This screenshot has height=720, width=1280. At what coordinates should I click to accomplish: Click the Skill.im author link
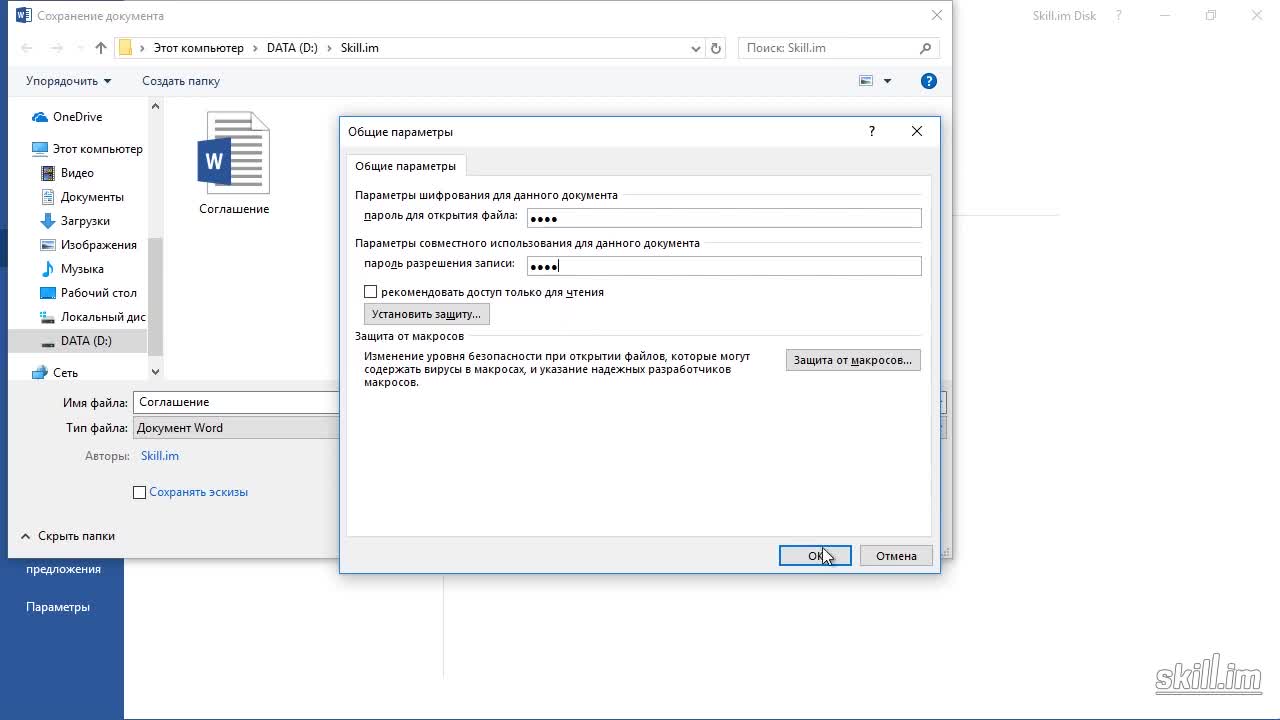[x=160, y=456]
